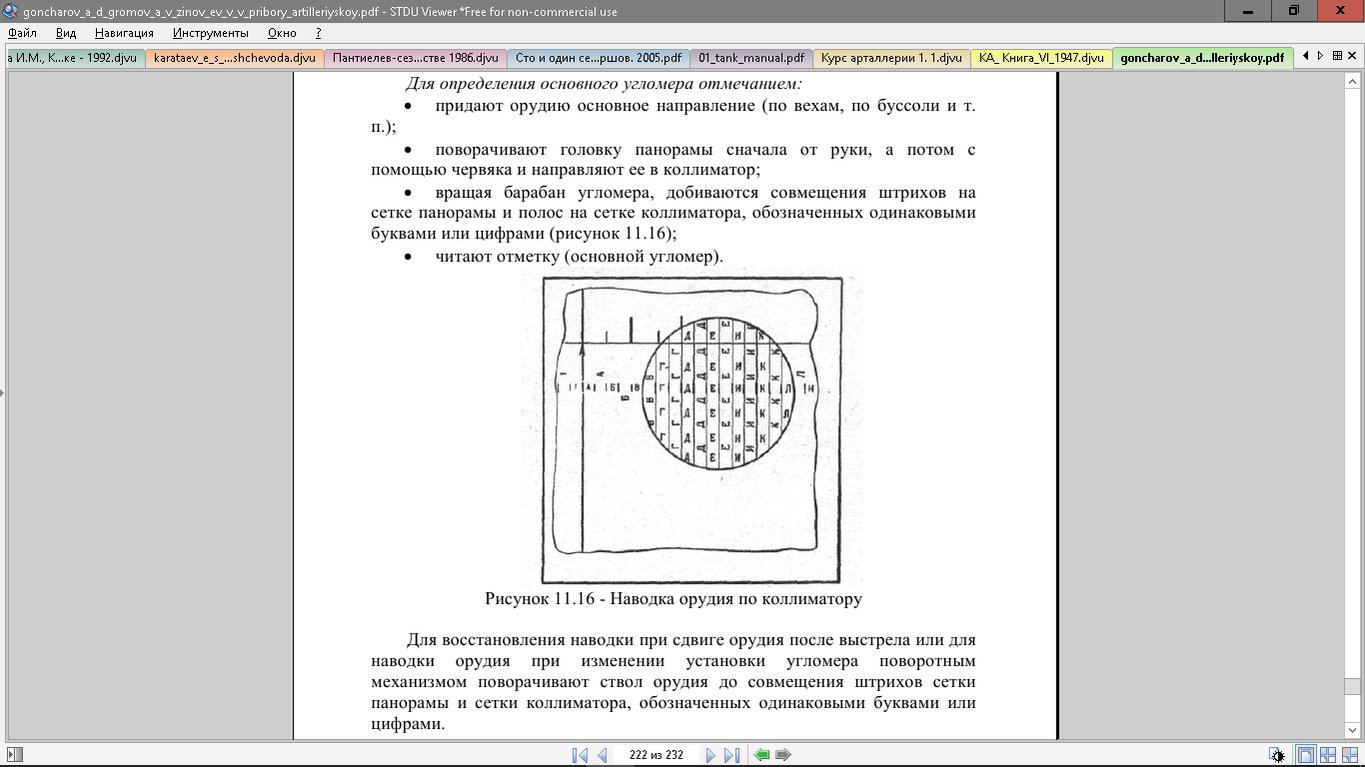Show the navigation sidebar panel icon

click(x=14, y=755)
